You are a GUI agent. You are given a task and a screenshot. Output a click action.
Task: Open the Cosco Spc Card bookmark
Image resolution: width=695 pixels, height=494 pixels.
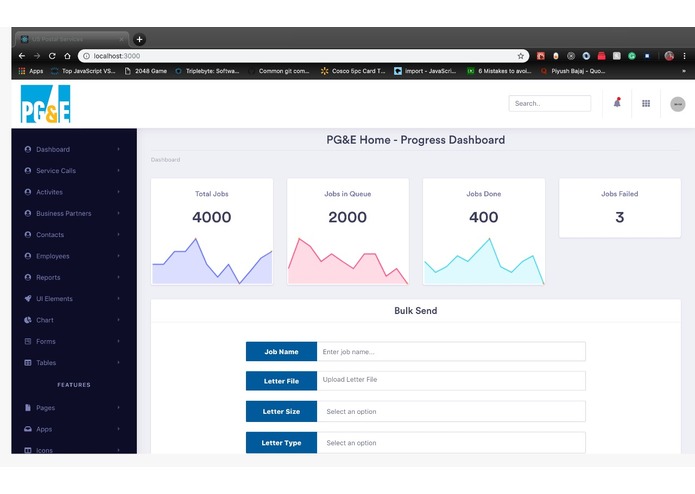tap(353, 71)
